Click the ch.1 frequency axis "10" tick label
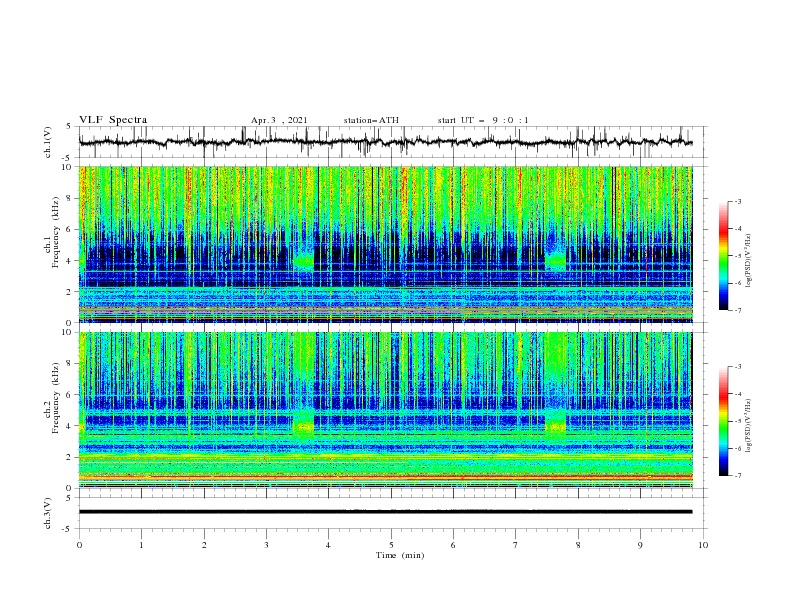 66,167
